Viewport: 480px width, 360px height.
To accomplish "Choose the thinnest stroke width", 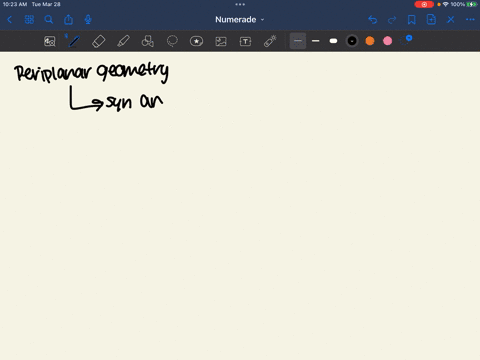I will click(x=298, y=41).
